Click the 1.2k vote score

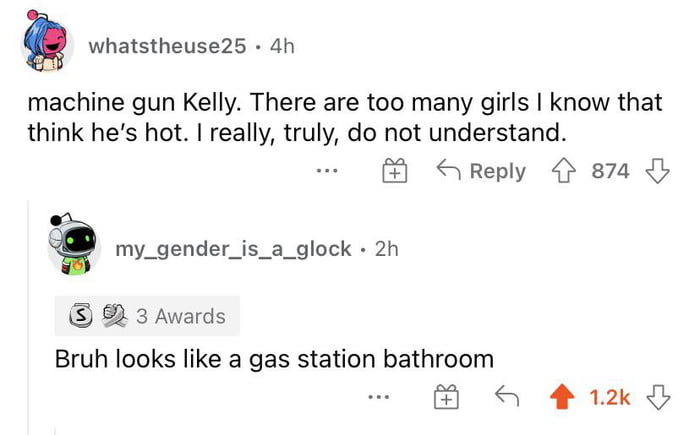(609, 397)
